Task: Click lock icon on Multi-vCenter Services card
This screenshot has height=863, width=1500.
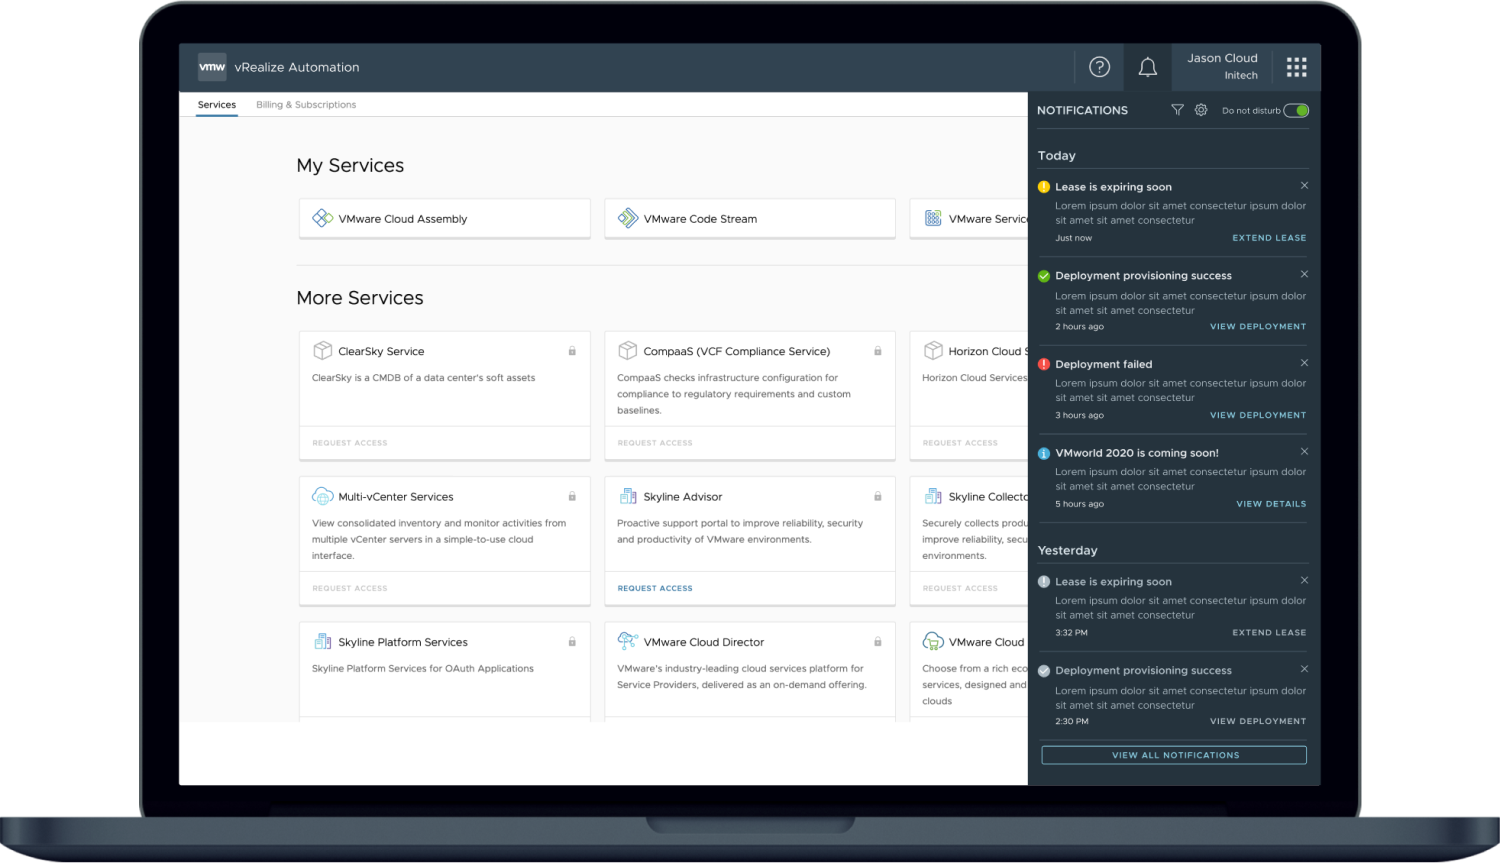Action: point(572,496)
